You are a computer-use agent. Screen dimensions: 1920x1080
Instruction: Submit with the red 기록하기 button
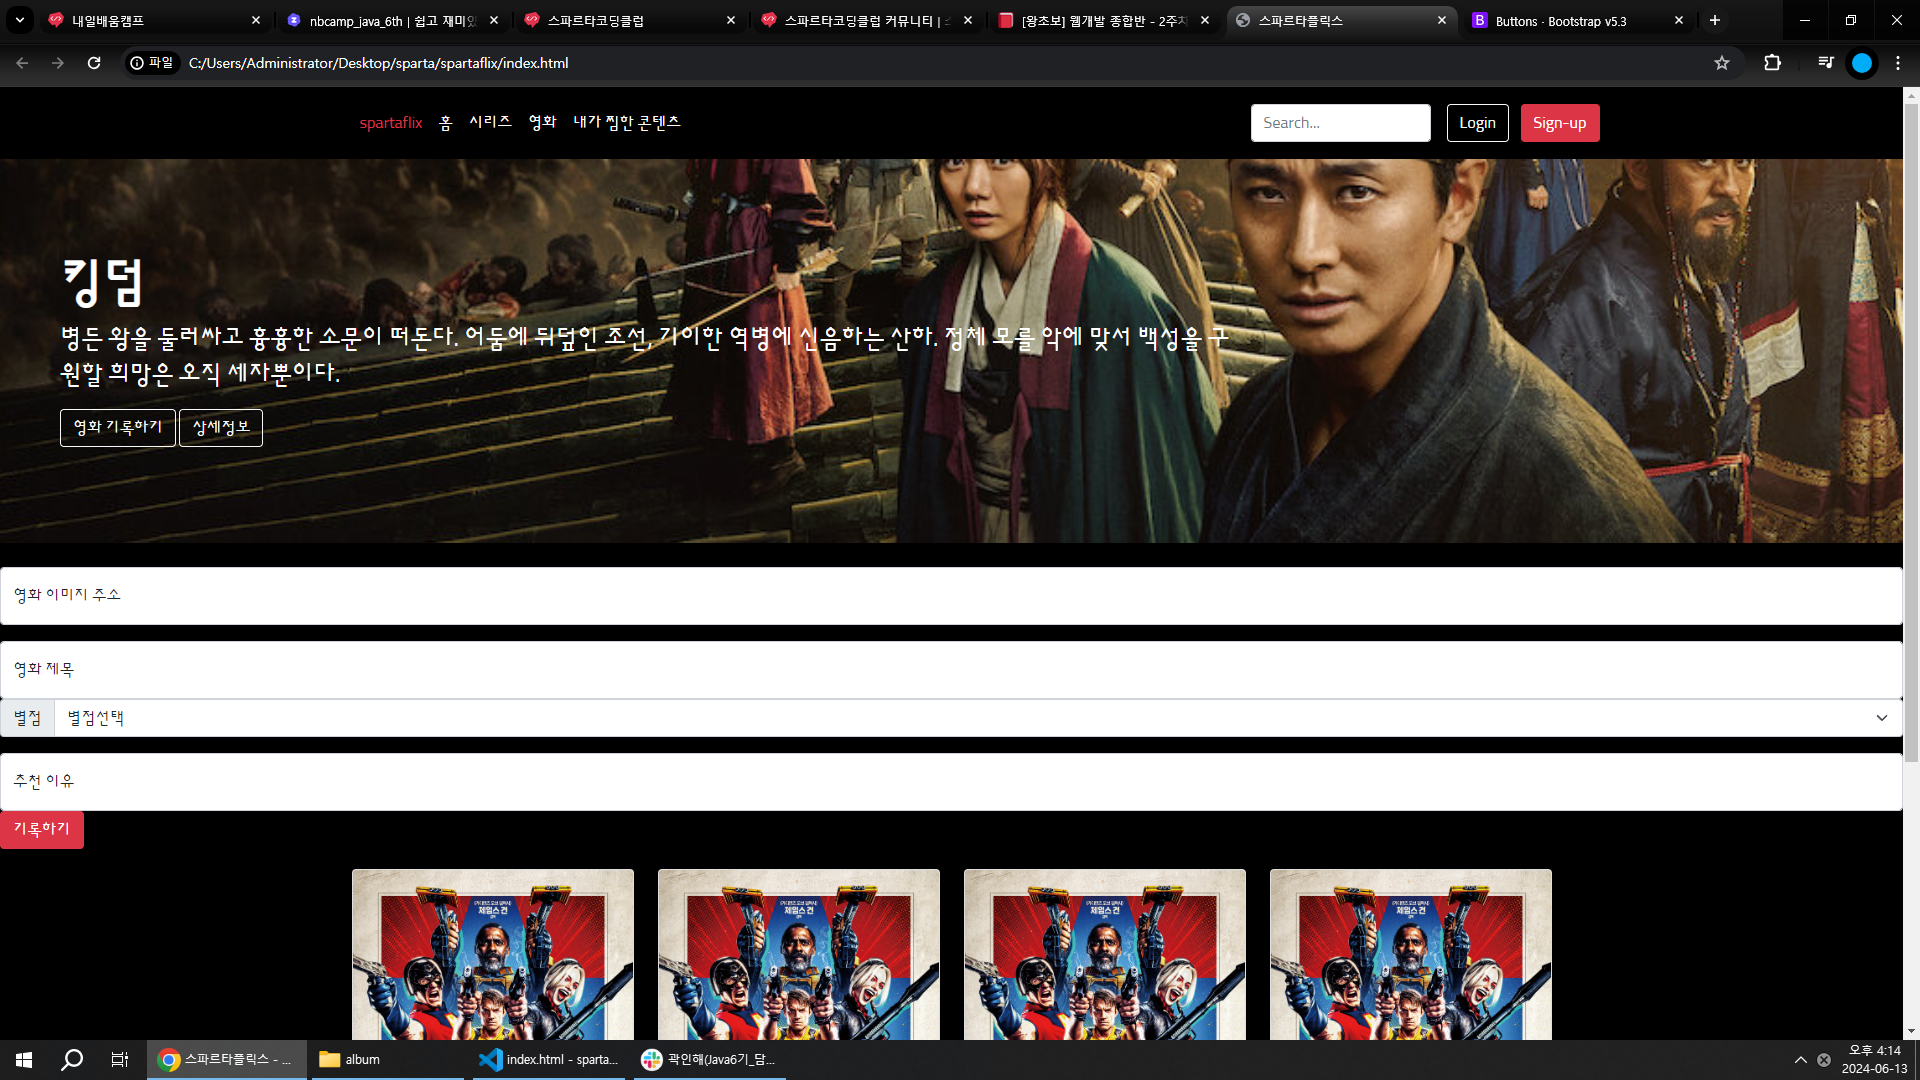click(x=42, y=830)
